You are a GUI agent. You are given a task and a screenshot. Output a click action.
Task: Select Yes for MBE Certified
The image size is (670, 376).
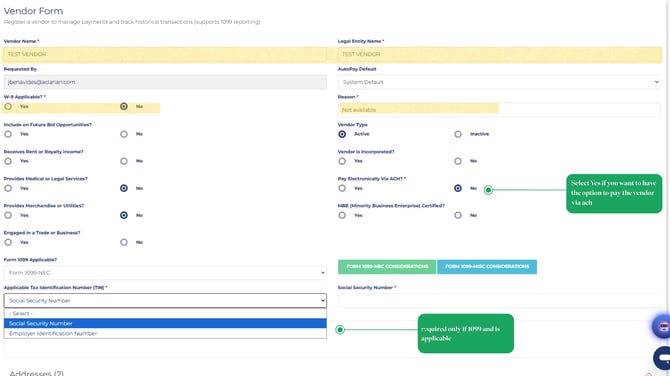tap(342, 215)
